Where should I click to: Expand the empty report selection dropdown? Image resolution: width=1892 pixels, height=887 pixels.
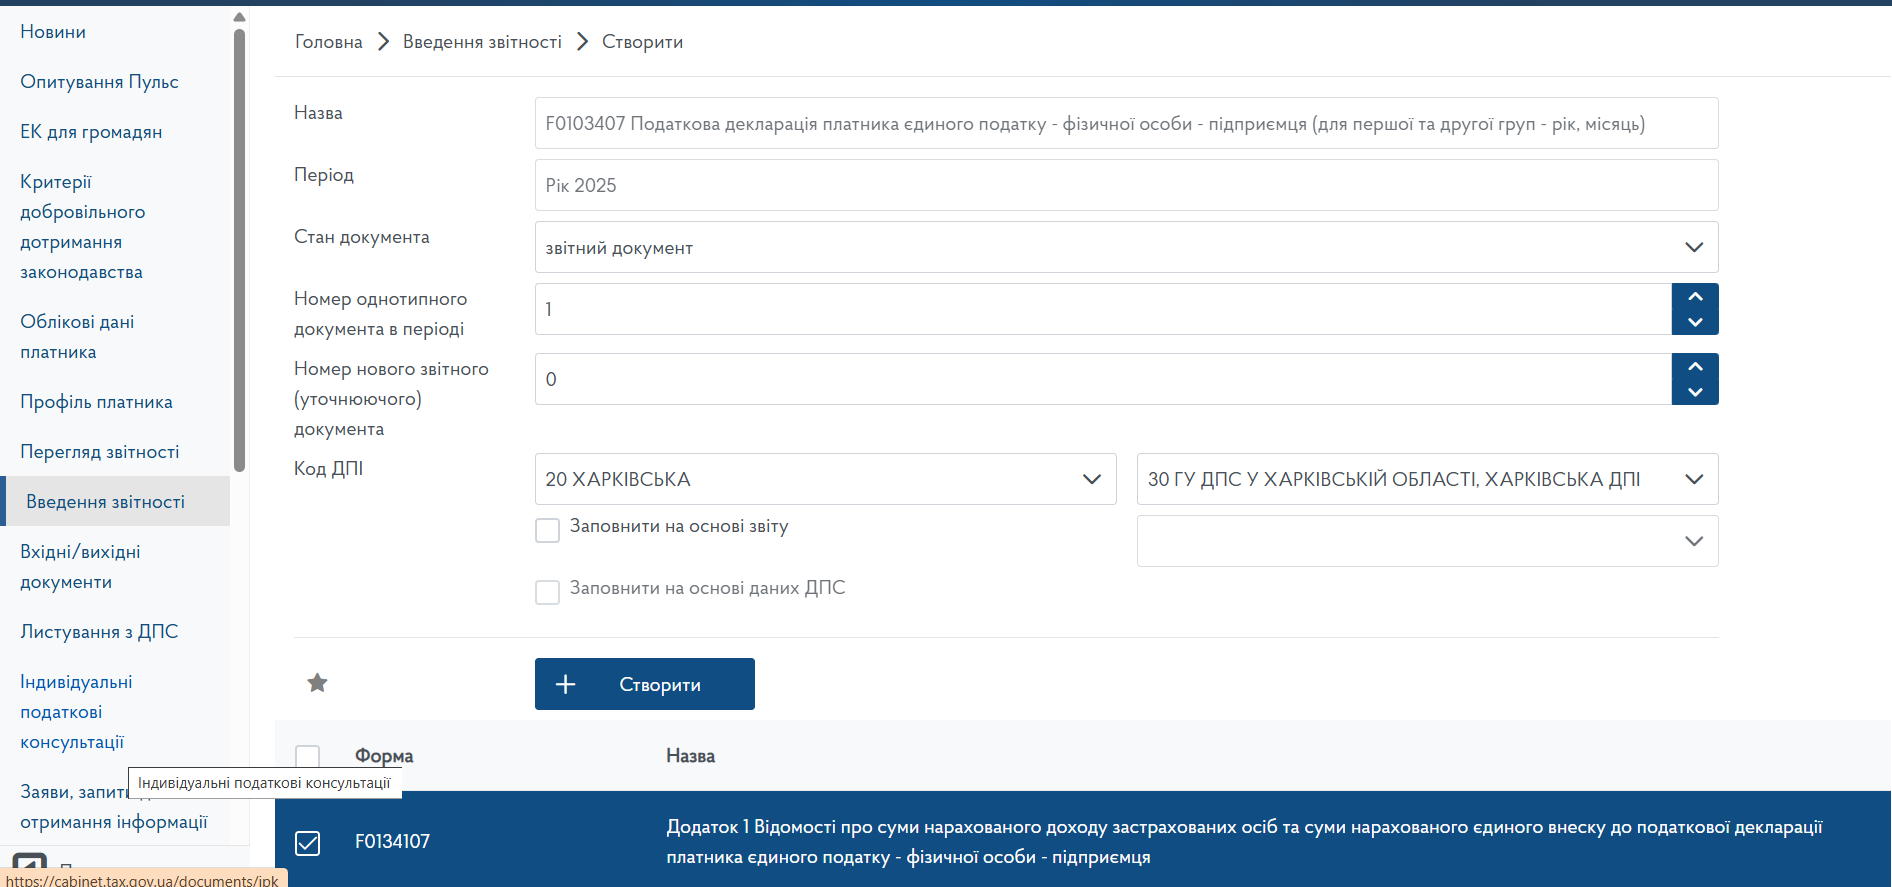[x=1427, y=541]
